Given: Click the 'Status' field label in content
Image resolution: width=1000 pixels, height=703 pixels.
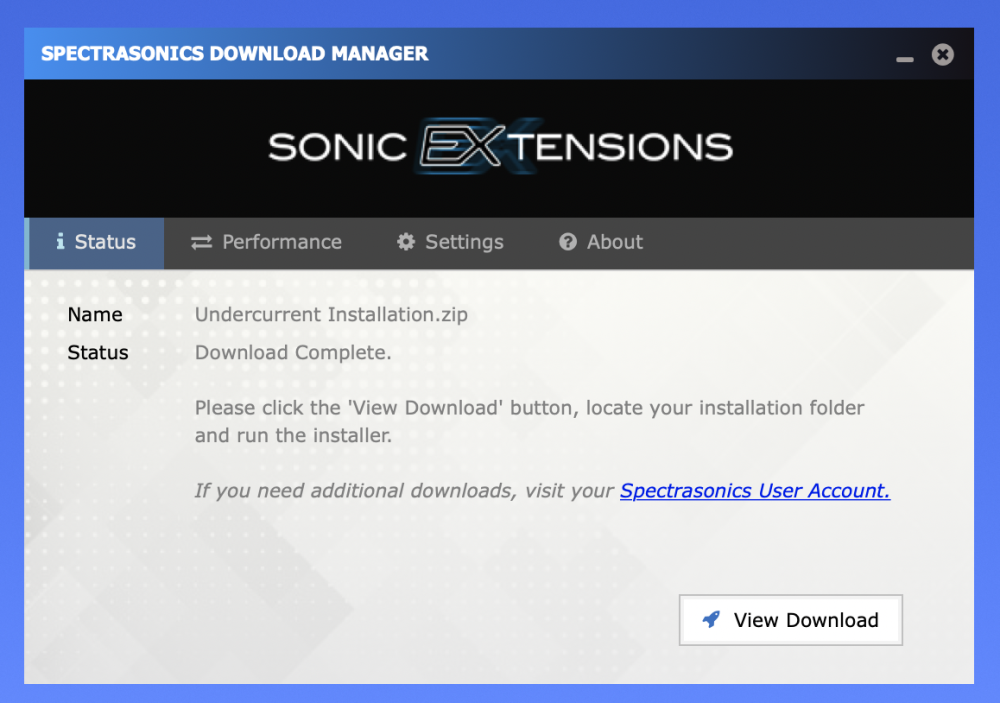Looking at the screenshot, I should [x=98, y=353].
